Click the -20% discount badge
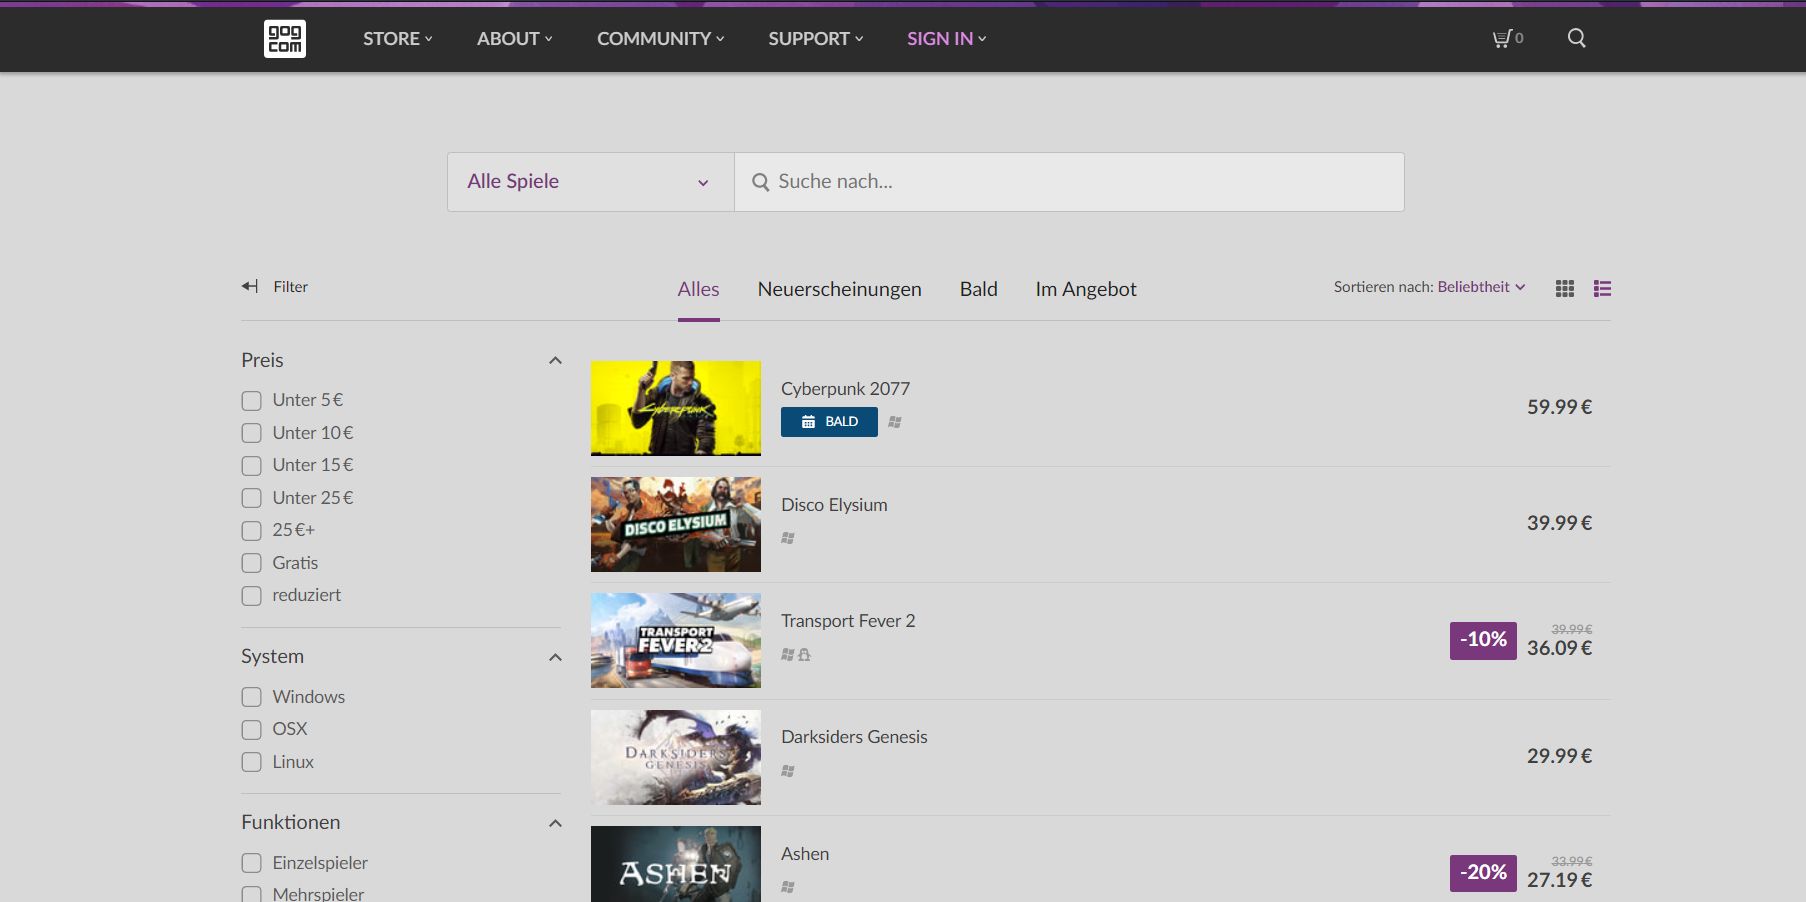 tap(1483, 873)
